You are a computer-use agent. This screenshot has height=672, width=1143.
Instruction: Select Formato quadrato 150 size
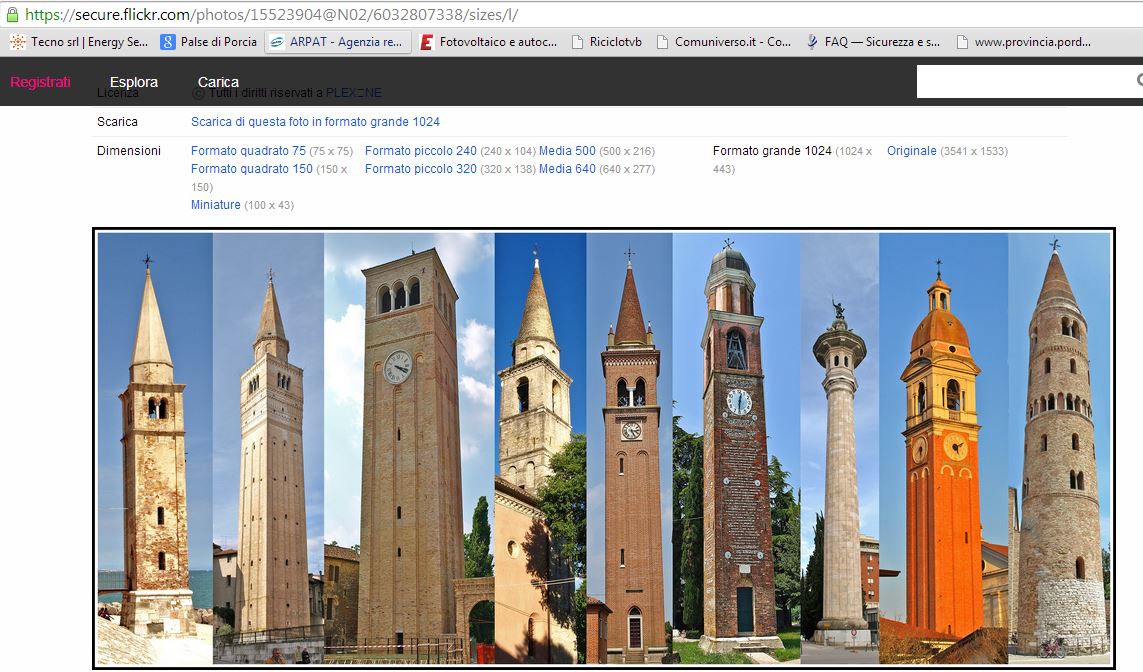pos(251,169)
